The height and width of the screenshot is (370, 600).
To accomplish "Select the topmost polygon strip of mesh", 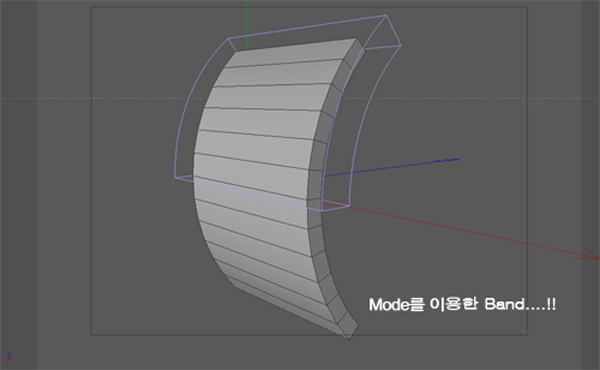I will point(291,54).
